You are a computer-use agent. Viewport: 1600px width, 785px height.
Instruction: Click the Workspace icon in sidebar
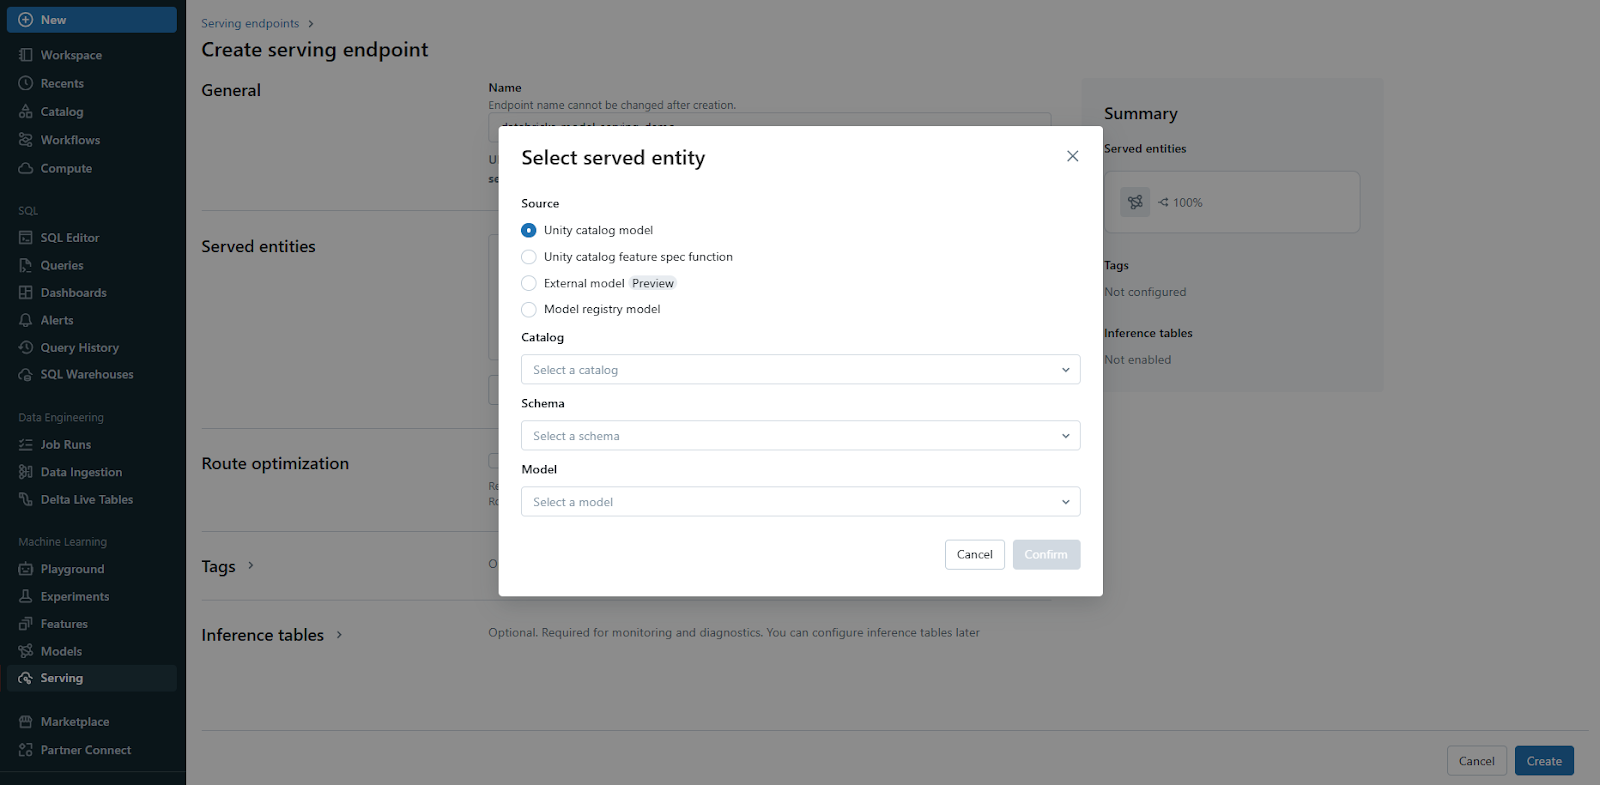(26, 55)
